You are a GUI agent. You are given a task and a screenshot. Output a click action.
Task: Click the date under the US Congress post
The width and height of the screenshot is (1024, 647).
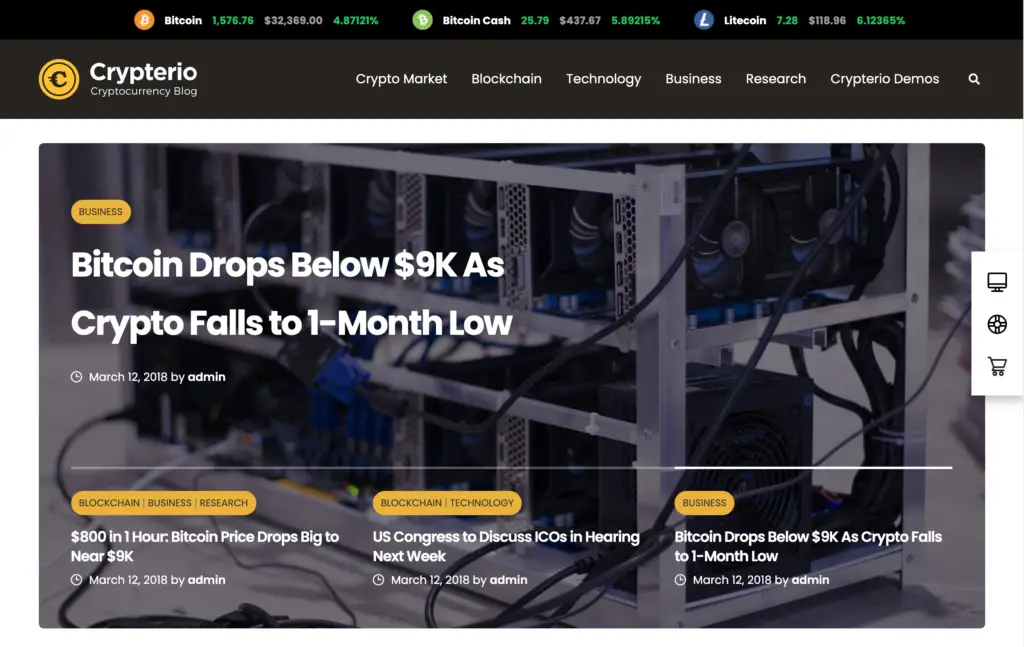click(430, 580)
